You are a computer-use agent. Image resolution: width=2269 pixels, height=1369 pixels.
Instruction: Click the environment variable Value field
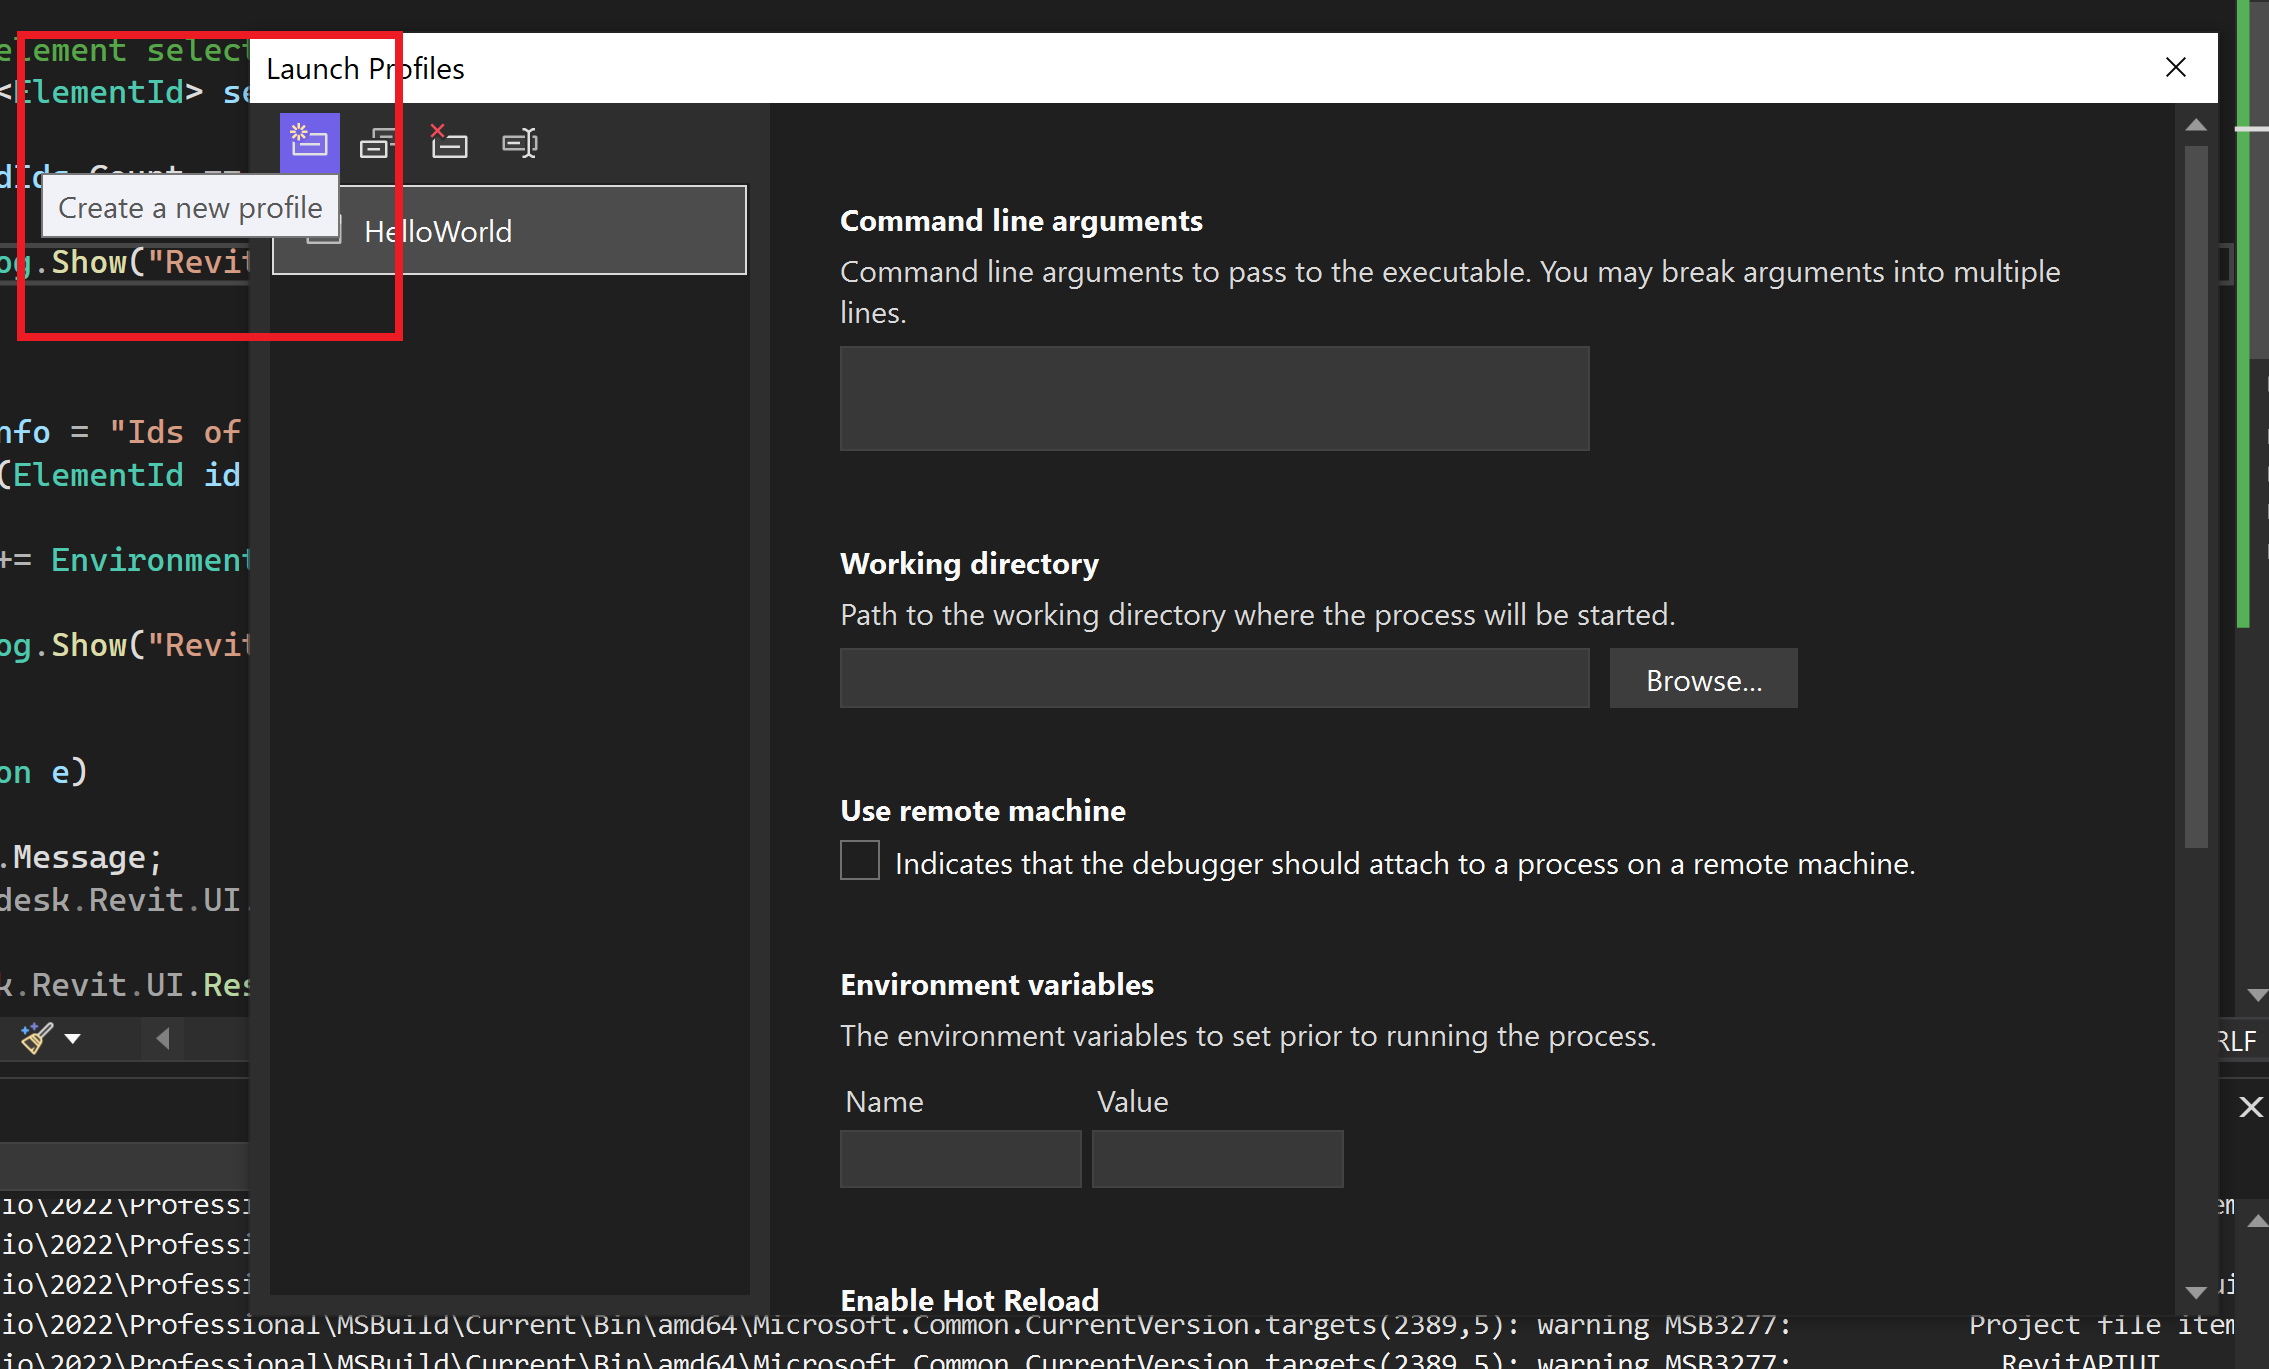[1217, 1159]
